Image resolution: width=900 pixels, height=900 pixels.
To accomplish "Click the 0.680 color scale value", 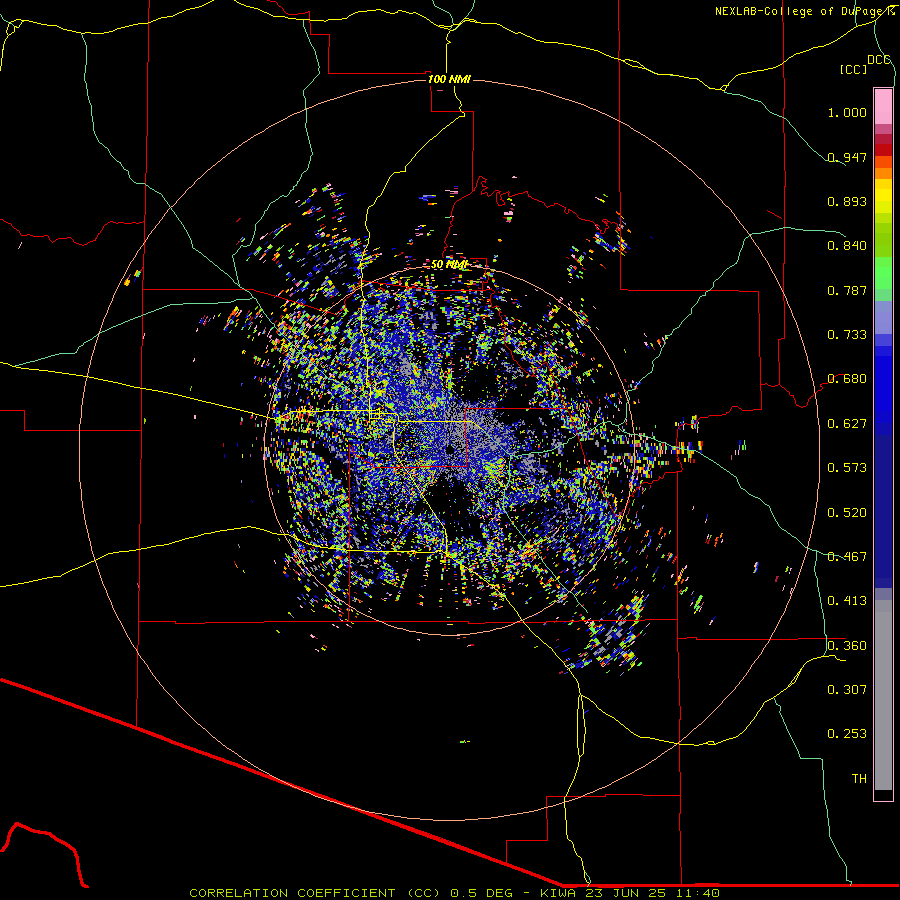I will (847, 379).
